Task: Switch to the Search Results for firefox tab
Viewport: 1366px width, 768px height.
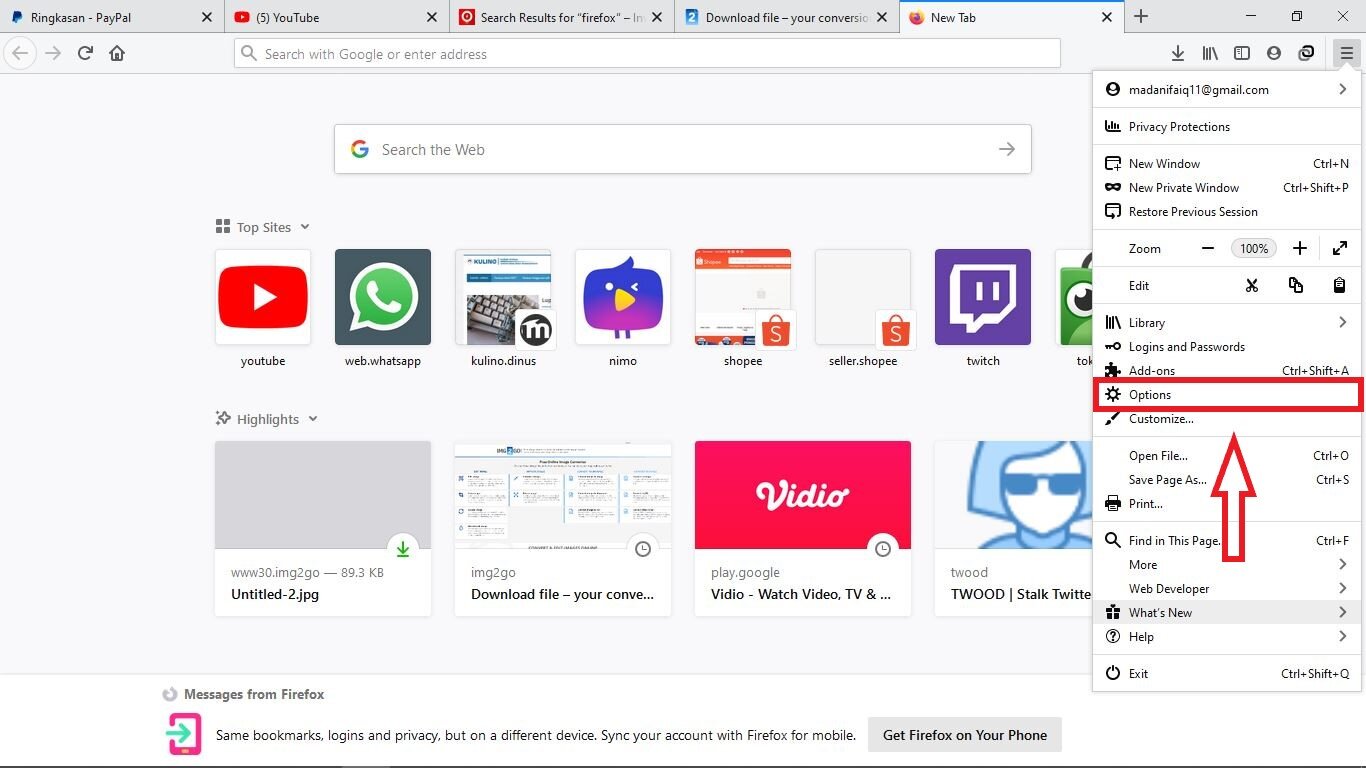Action: [x=560, y=17]
